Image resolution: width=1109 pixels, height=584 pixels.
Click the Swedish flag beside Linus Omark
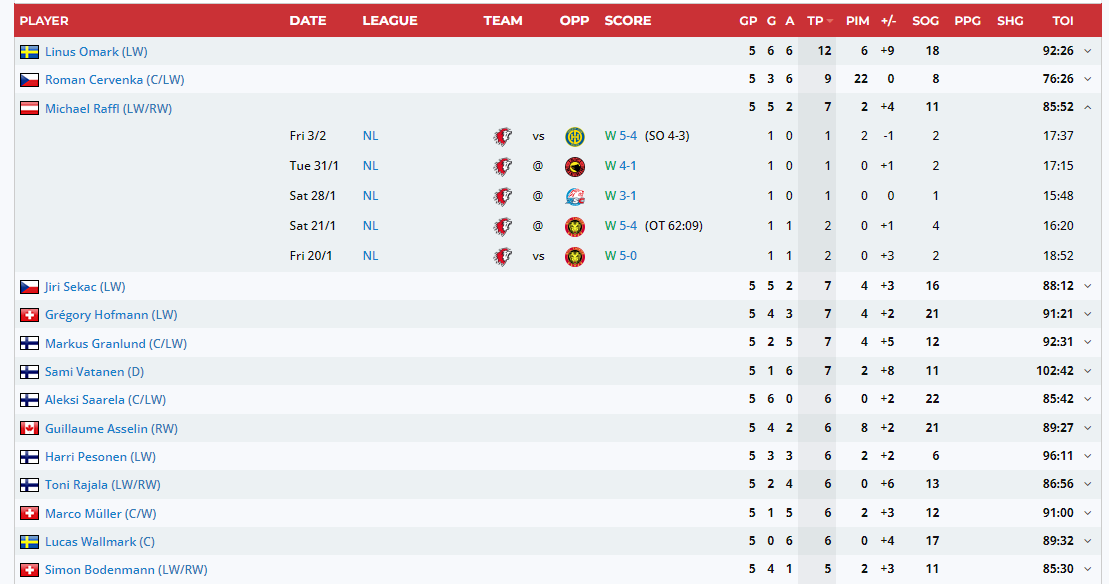(x=29, y=52)
